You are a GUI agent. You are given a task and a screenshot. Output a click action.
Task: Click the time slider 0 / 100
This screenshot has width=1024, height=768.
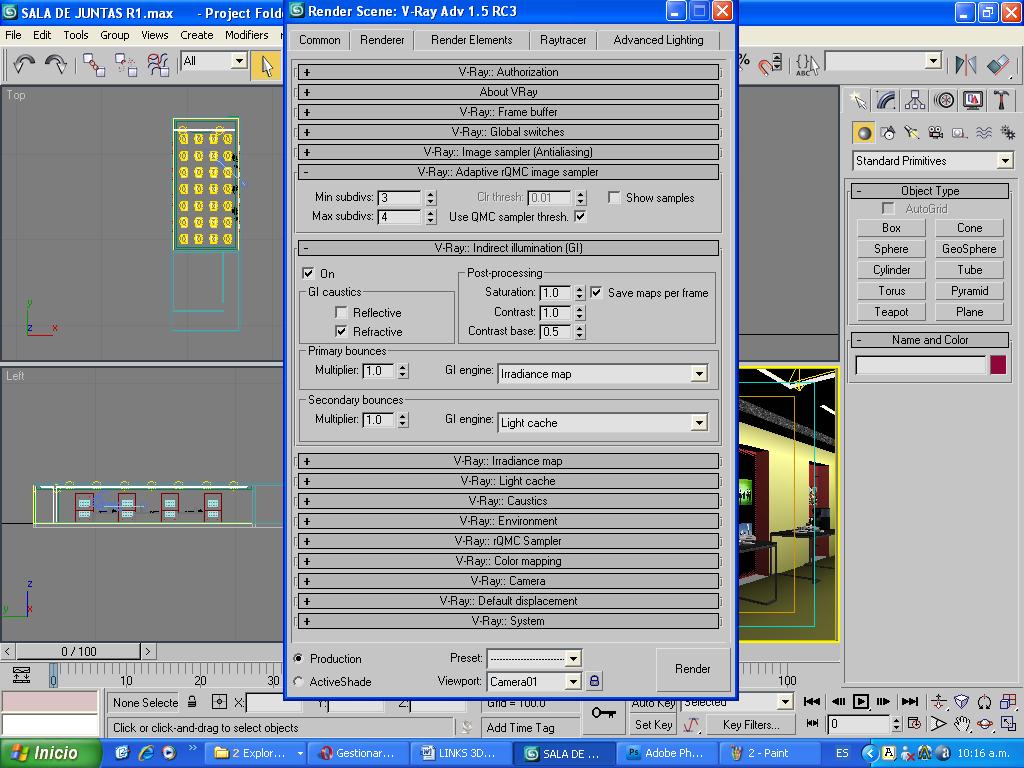click(78, 651)
